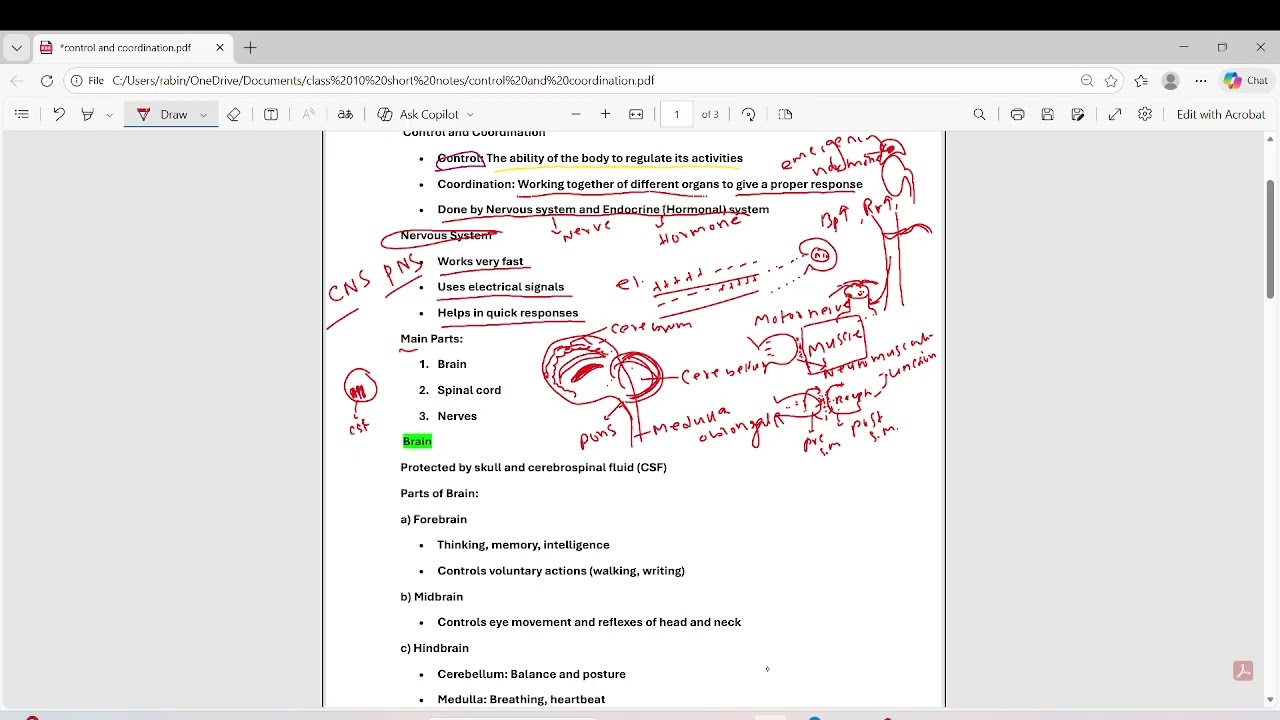Click 'b) Midbrain' heading
The width and height of the screenshot is (1280, 720).
coord(431,597)
